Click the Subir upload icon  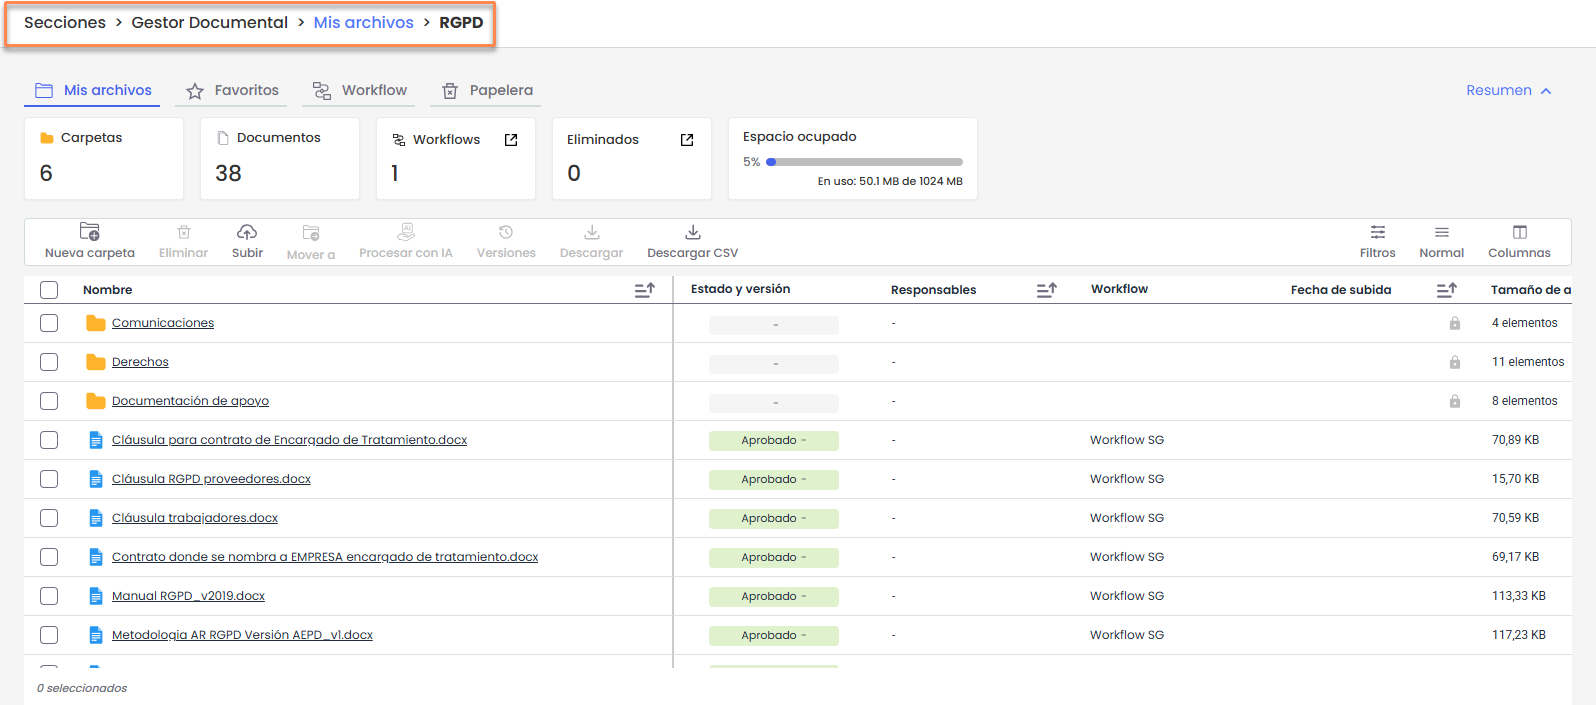pos(247,232)
